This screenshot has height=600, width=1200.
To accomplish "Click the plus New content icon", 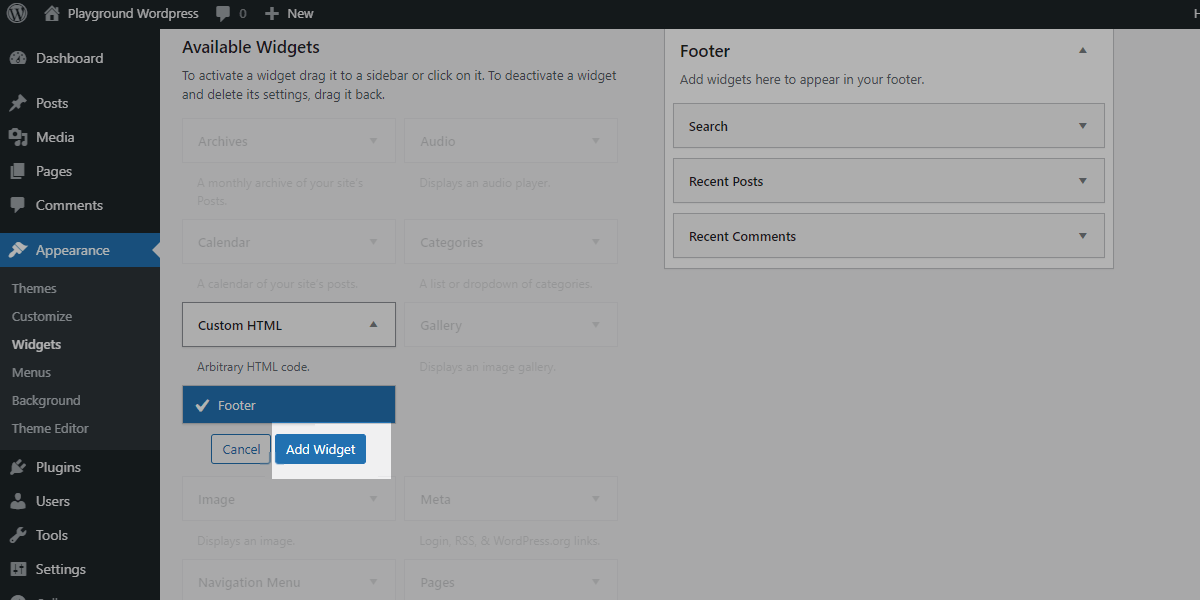I will pyautogui.click(x=272, y=14).
